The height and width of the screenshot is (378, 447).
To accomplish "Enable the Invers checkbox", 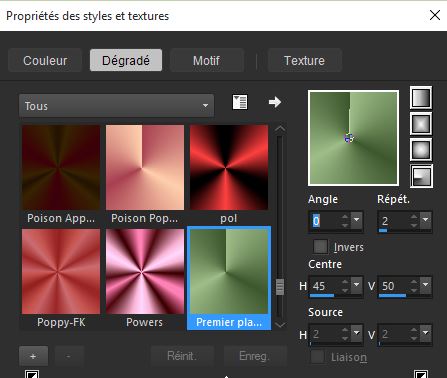I will 320,247.
